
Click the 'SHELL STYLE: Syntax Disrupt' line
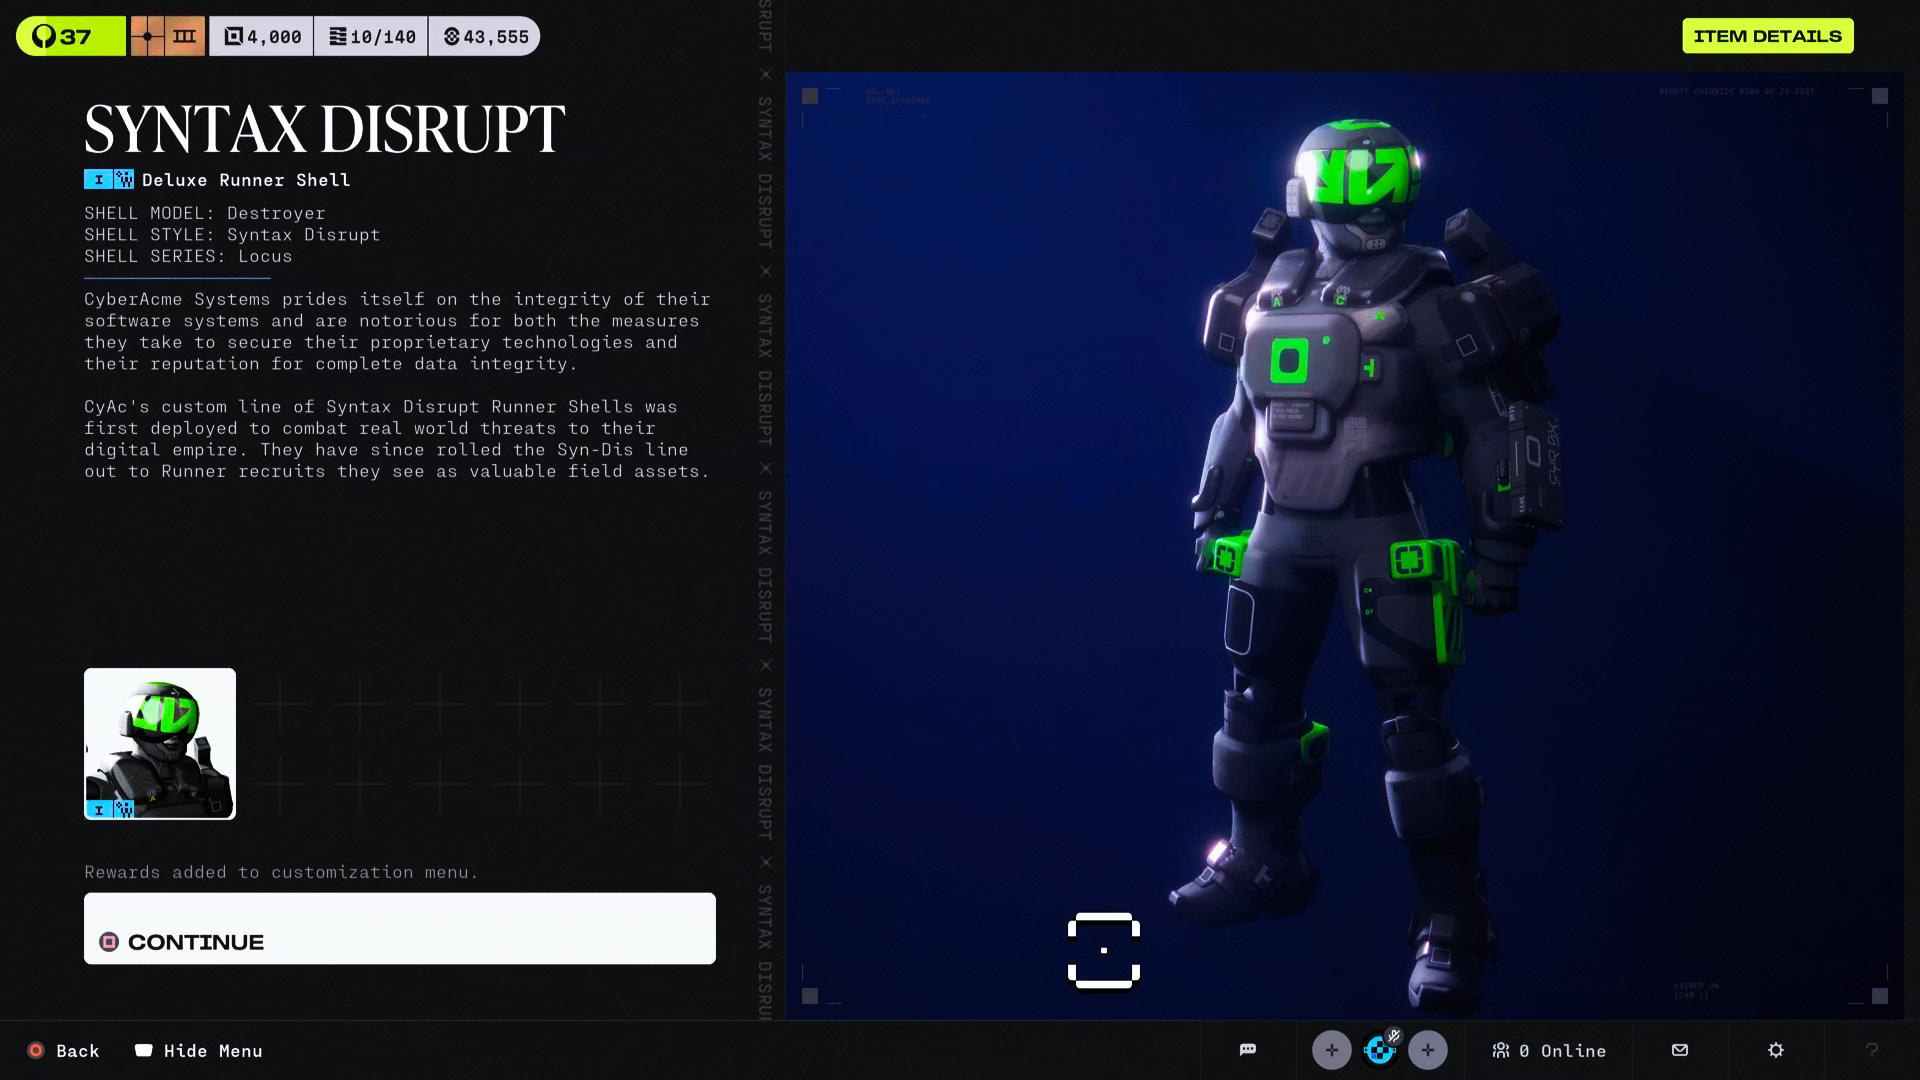(232, 235)
